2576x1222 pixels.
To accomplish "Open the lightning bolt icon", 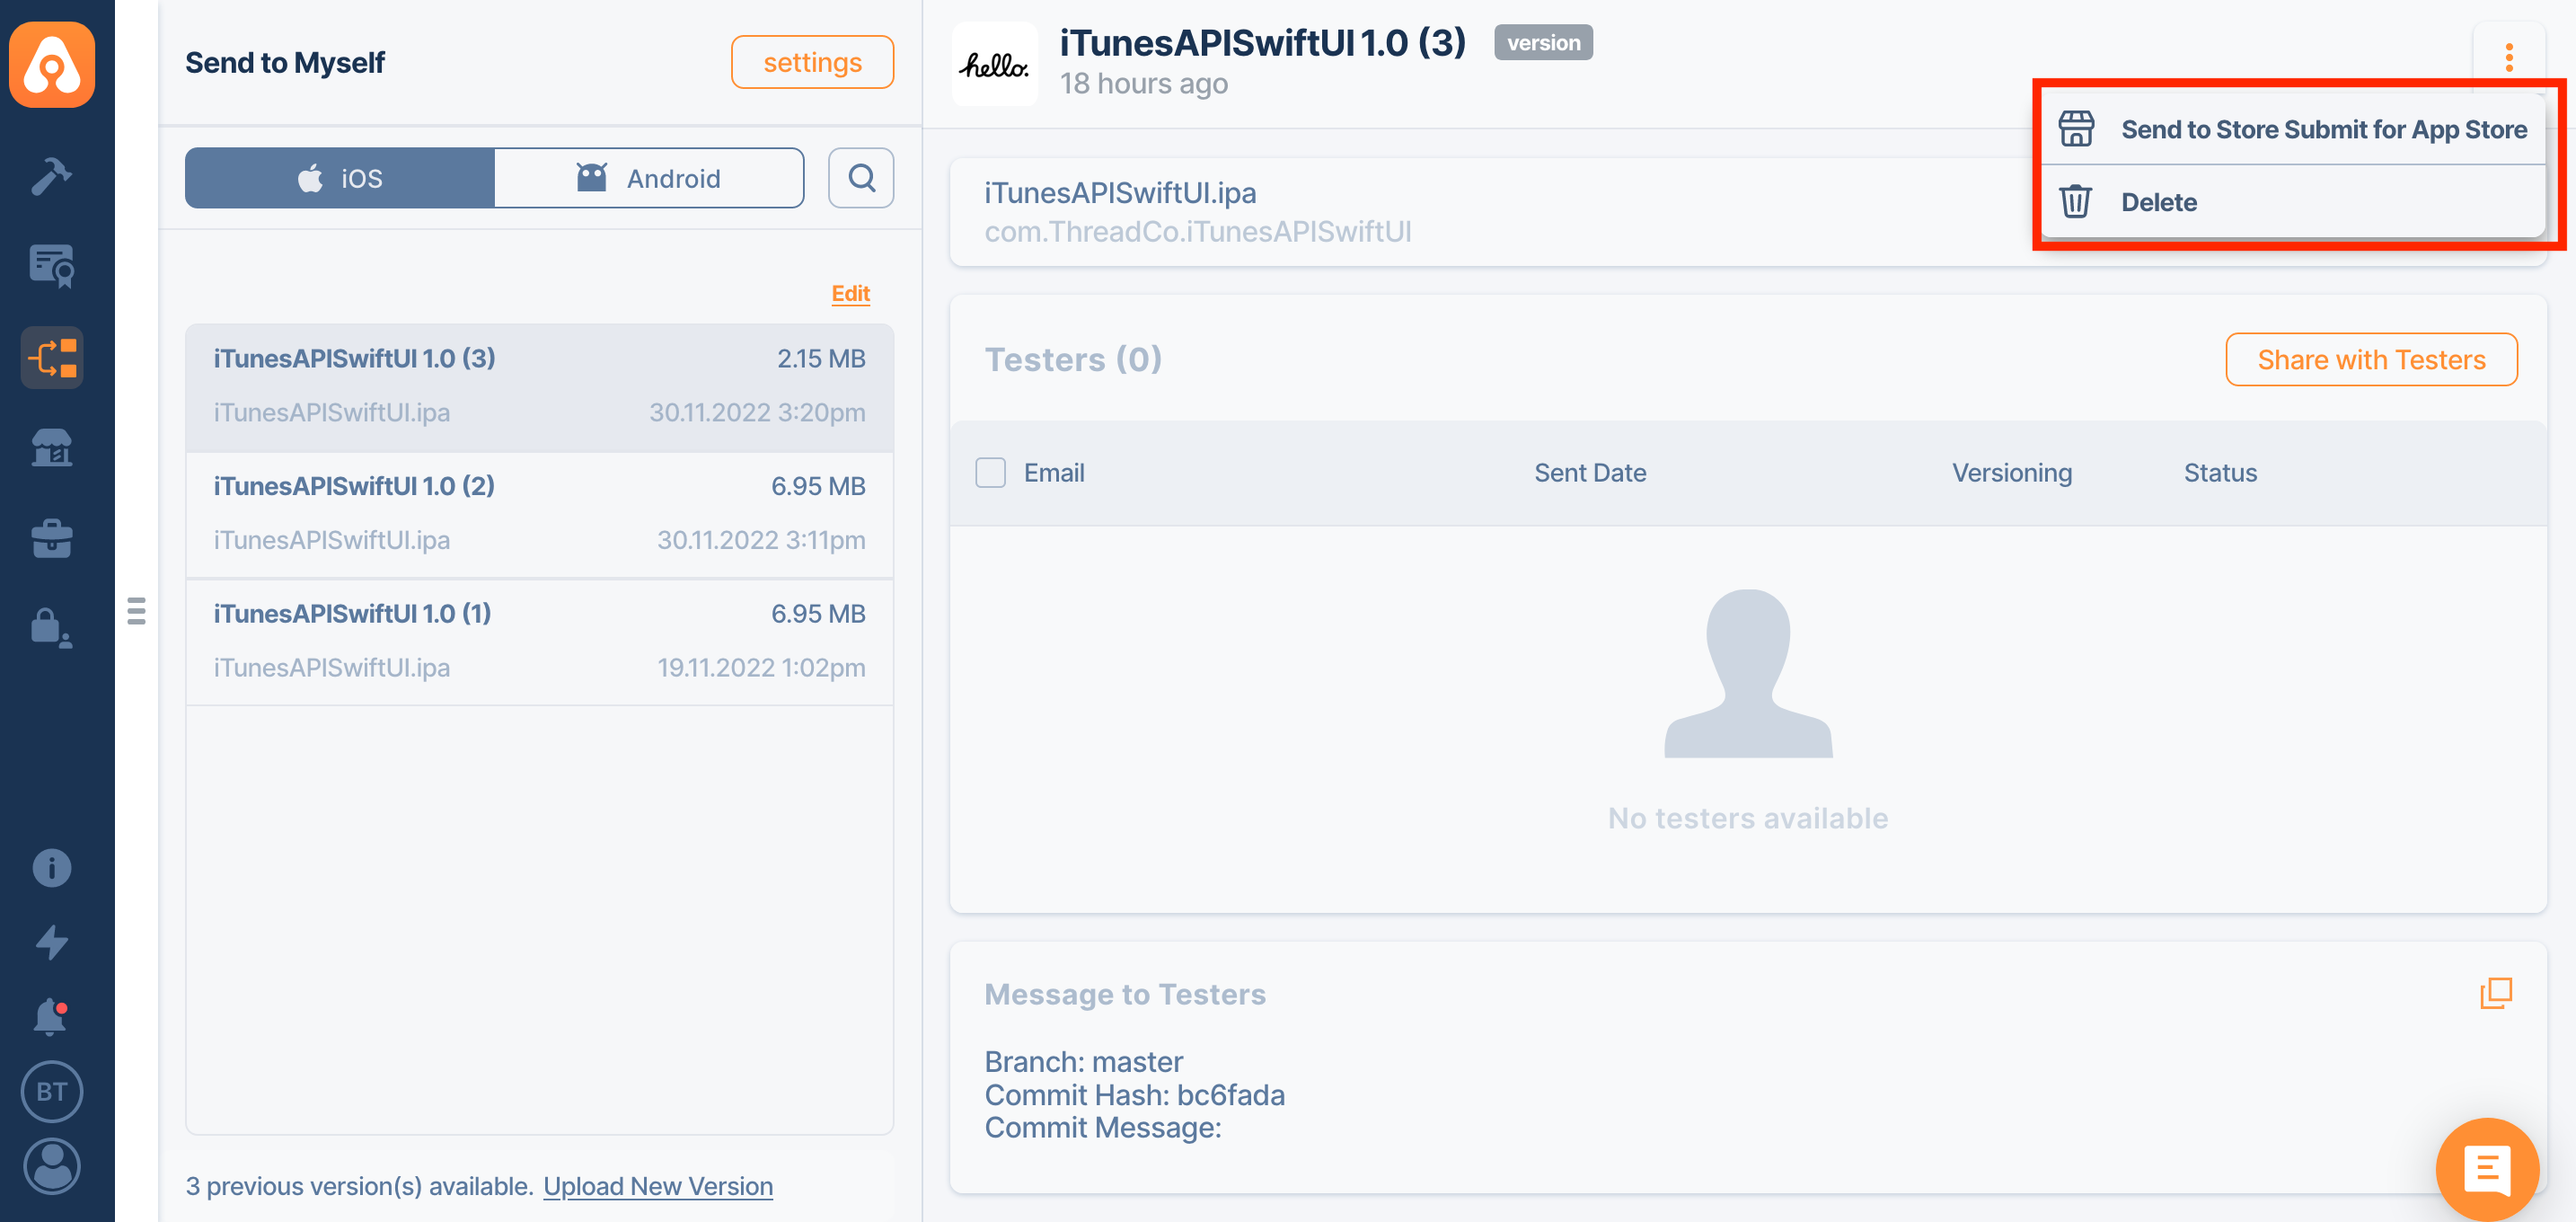I will (x=51, y=942).
